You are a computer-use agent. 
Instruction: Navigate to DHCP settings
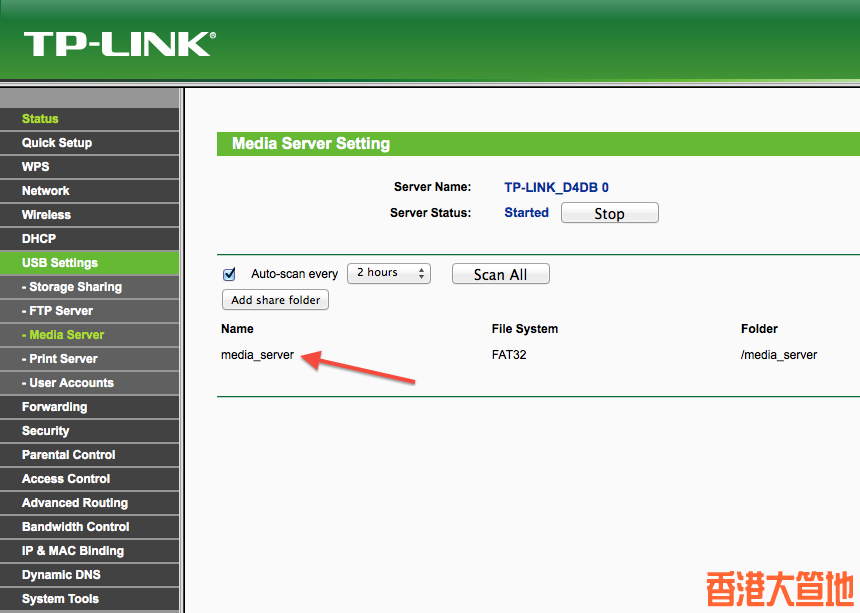click(89, 239)
